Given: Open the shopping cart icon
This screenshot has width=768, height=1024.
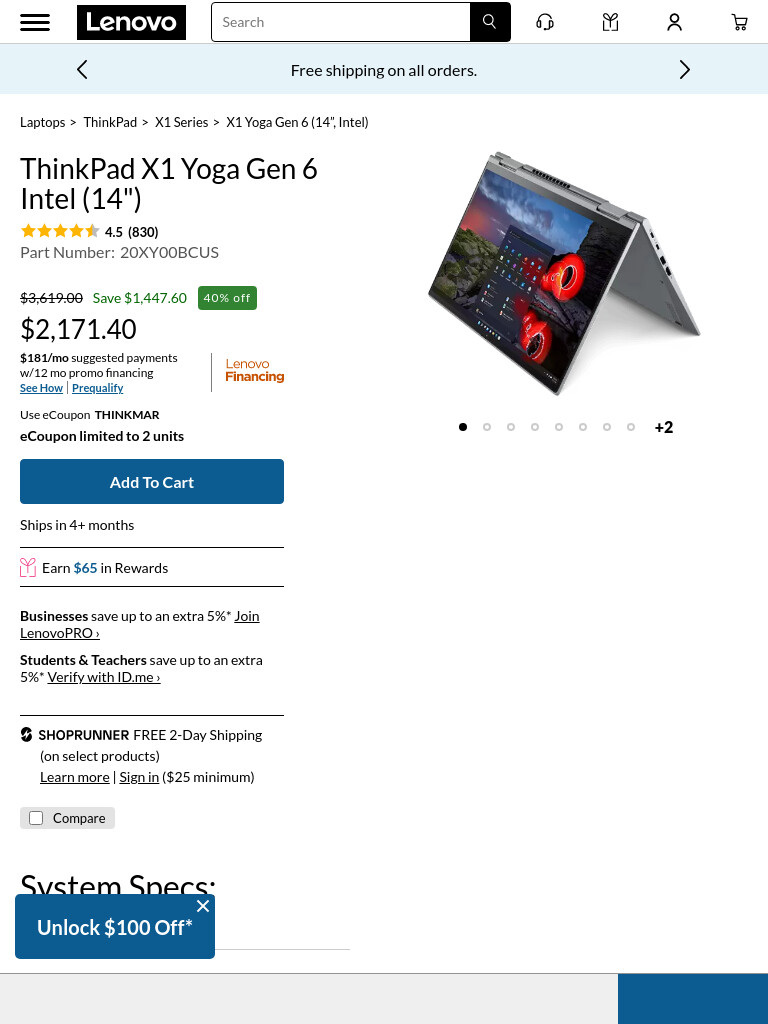Looking at the screenshot, I should (x=739, y=22).
